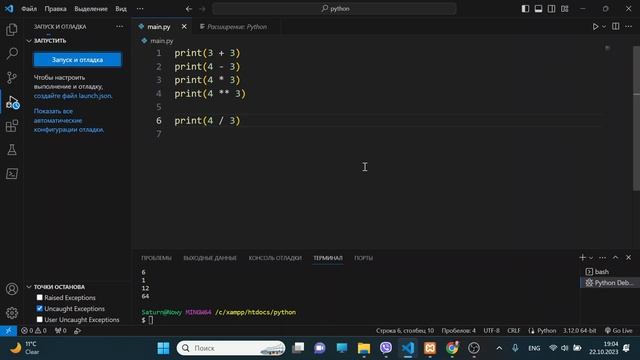Viewport: 640px width, 360px height.
Task: Click the editor vertical scrollbar
Action: pos(636,118)
